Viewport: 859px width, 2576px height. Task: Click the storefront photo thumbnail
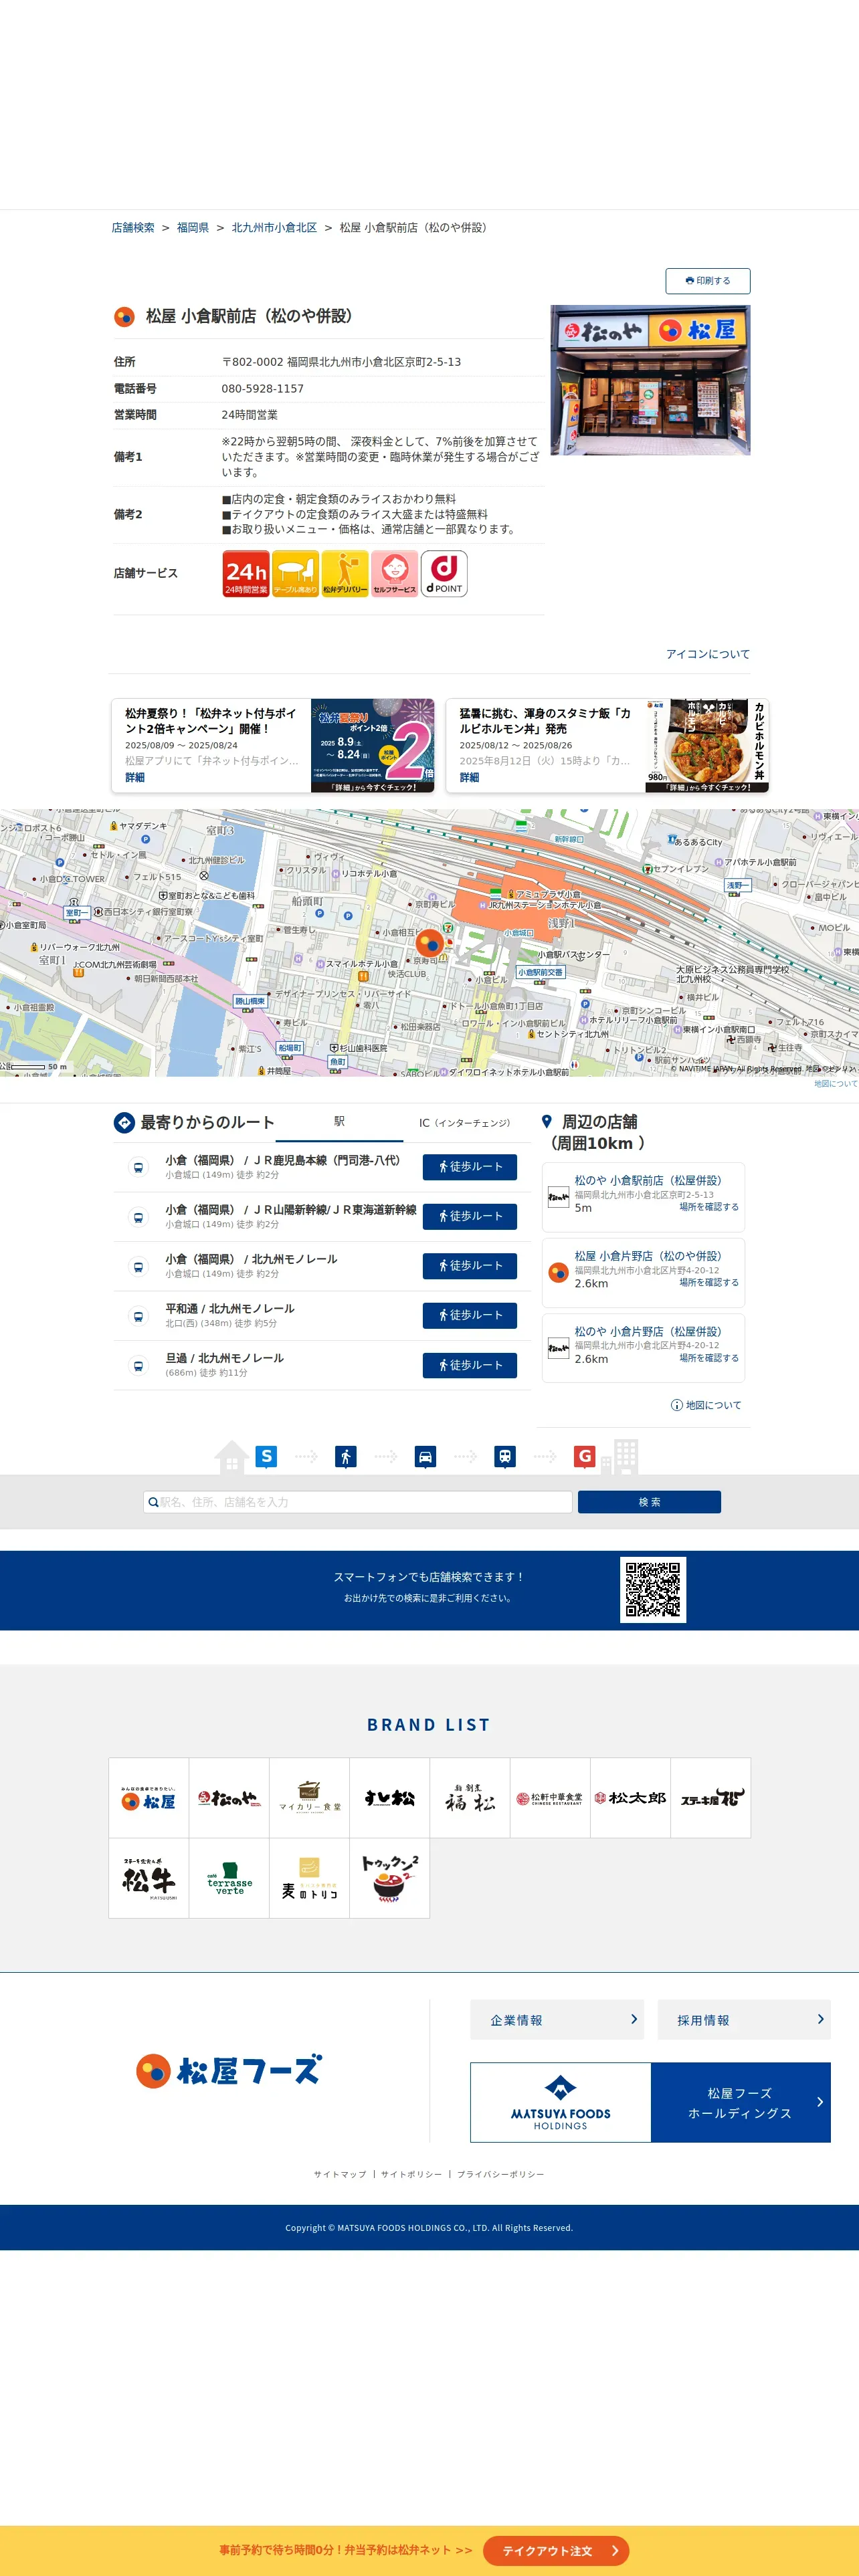click(x=650, y=380)
